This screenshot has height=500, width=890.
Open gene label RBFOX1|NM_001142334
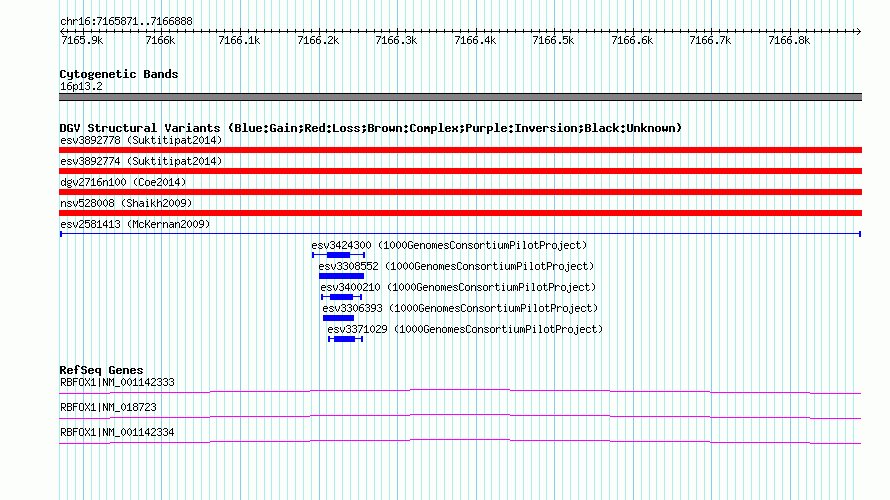click(117, 432)
